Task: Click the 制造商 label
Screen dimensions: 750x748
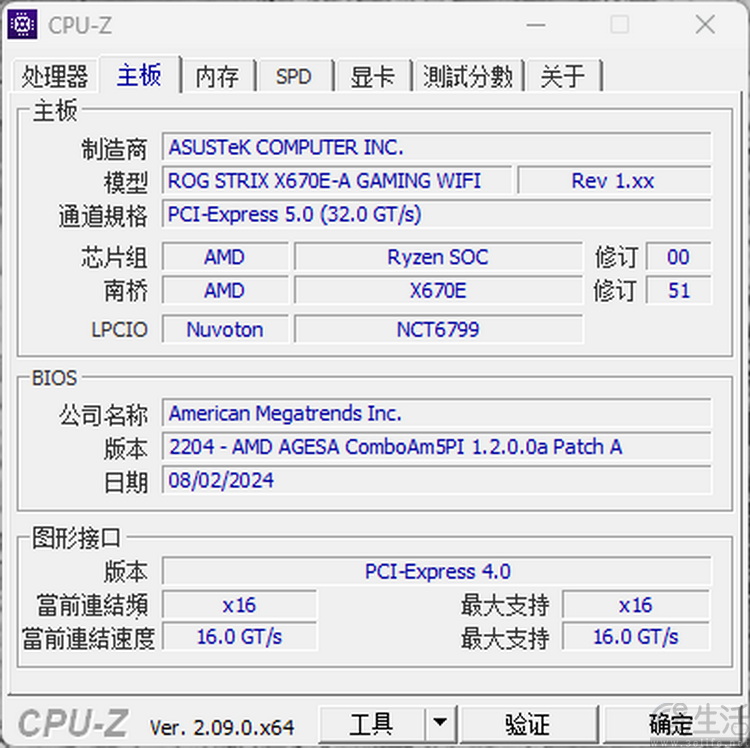Action: pyautogui.click(x=114, y=149)
